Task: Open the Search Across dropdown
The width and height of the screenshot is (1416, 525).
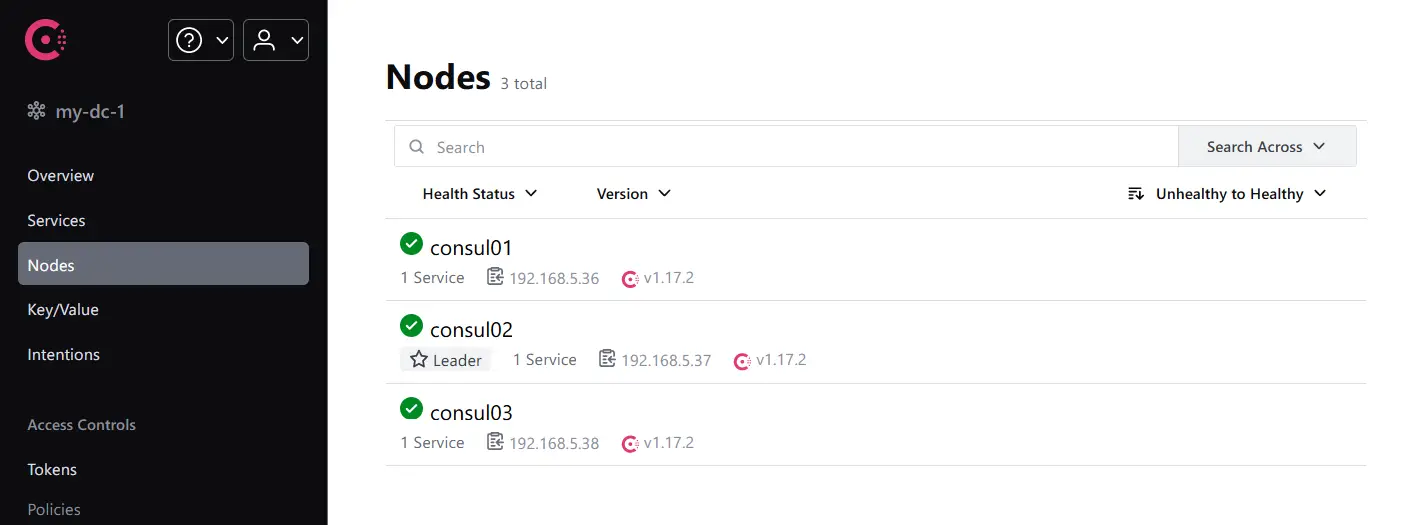Action: (1267, 147)
